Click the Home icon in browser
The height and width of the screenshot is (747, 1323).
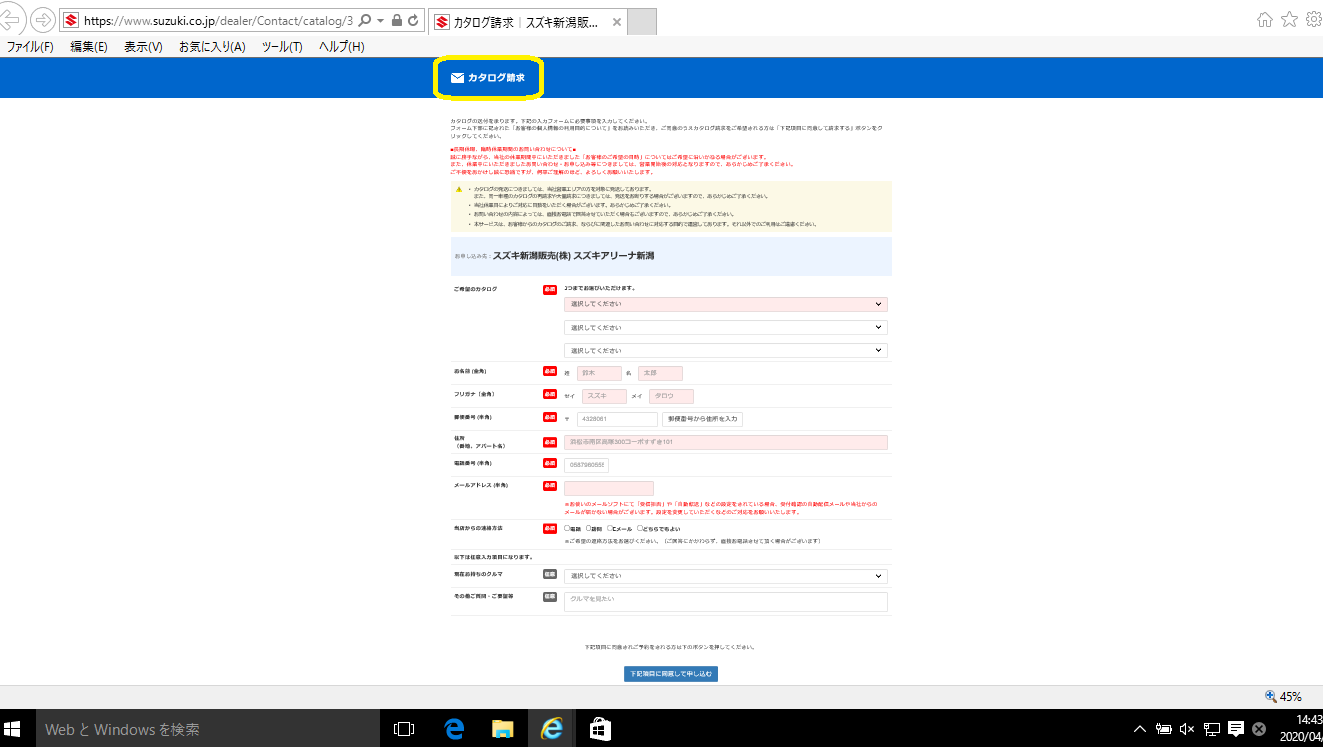[x=1266, y=19]
